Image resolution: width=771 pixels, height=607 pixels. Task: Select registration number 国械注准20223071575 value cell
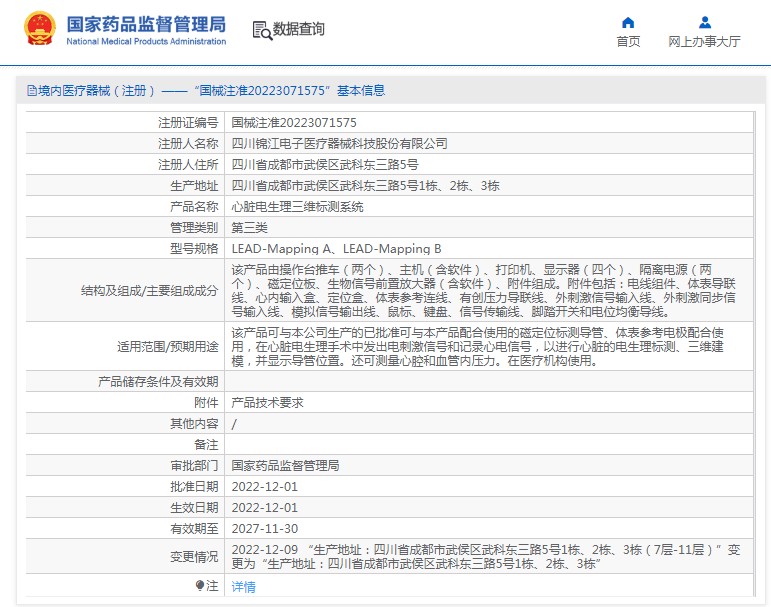click(x=294, y=122)
